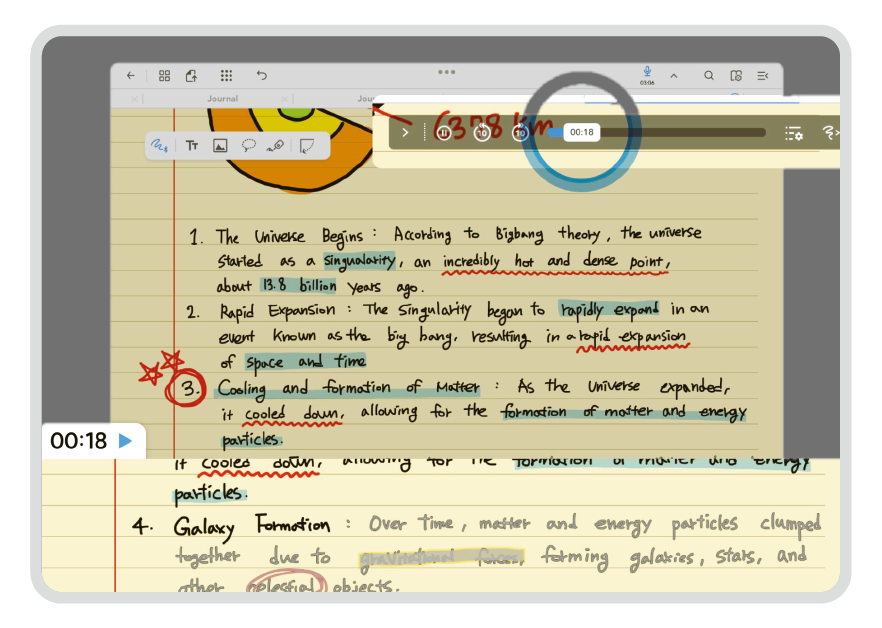Pause the audio playback
This screenshot has width=882, height=628.
tap(444, 133)
